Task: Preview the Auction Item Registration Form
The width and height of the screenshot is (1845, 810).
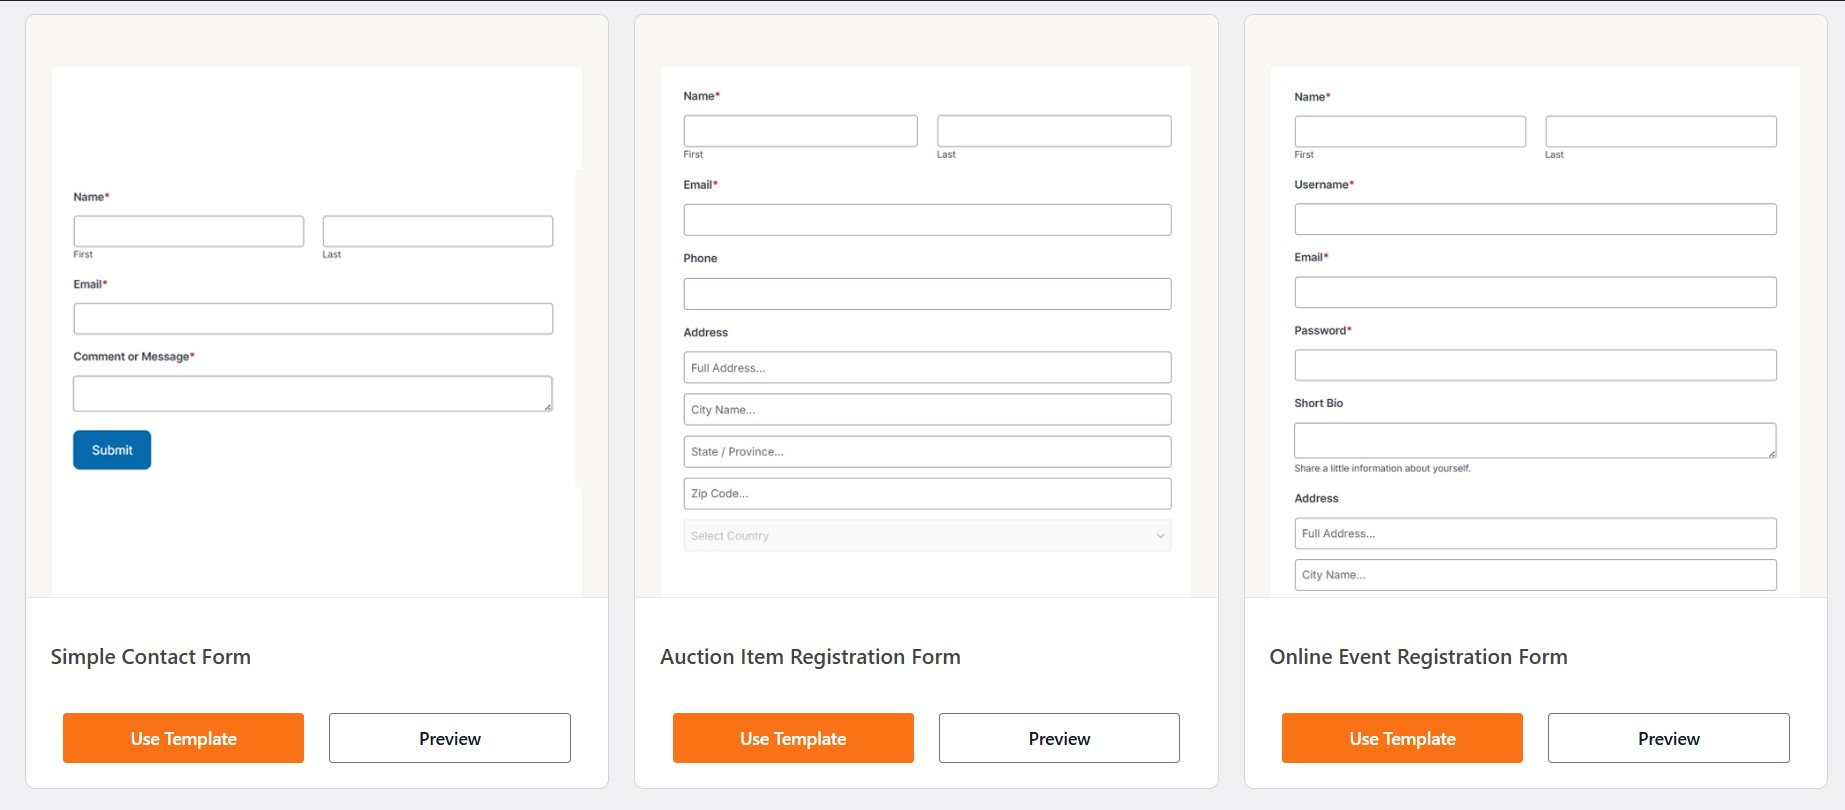Action: point(1059,738)
